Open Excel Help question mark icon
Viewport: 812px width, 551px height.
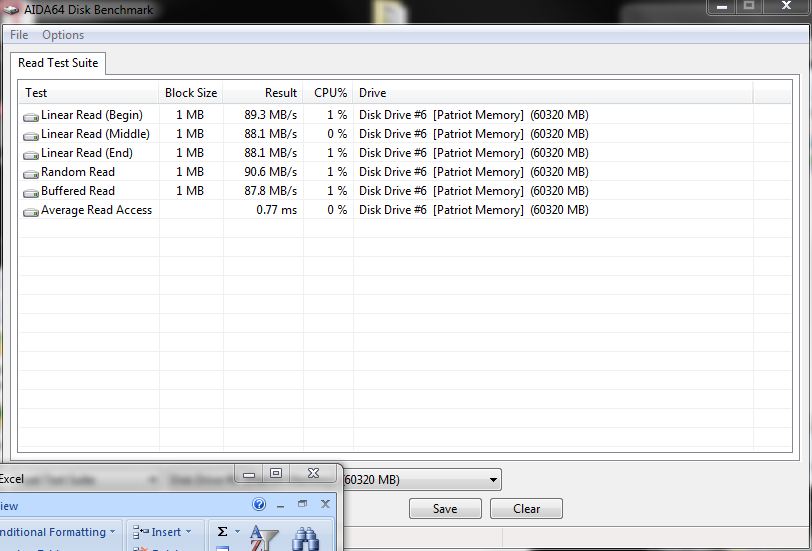[260, 505]
